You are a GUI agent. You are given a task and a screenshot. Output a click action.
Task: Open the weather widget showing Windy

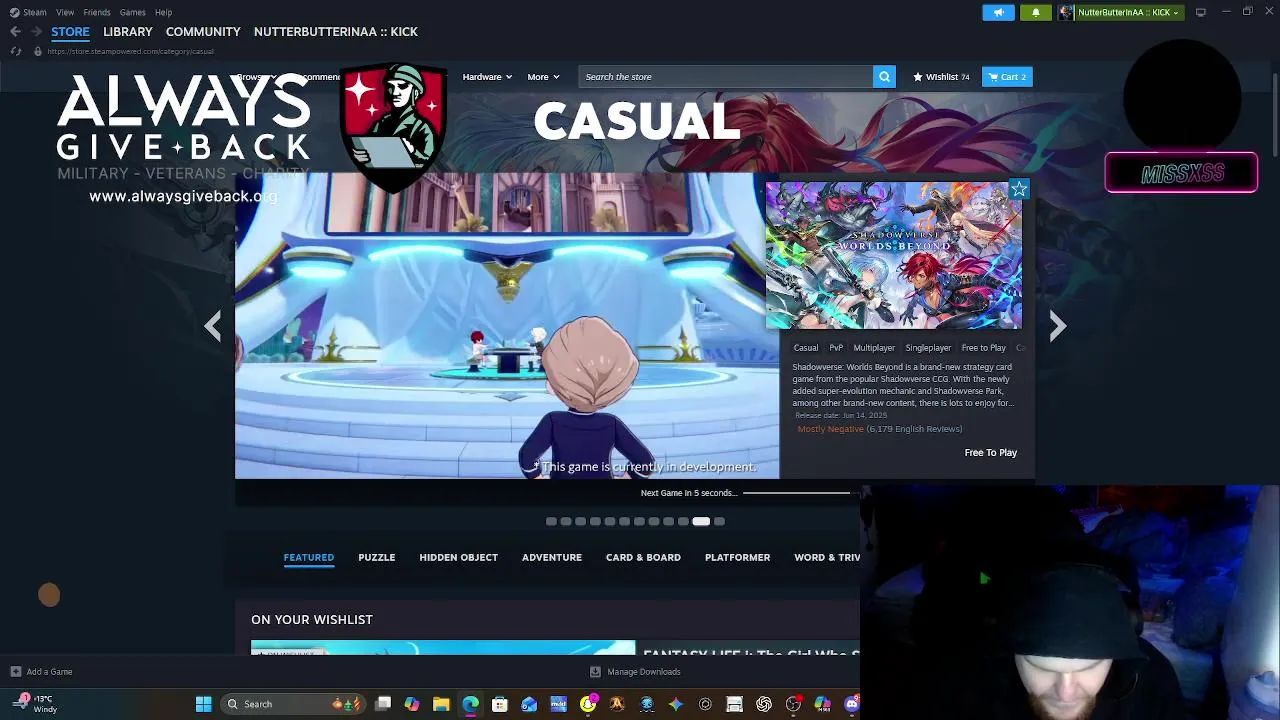pos(34,704)
